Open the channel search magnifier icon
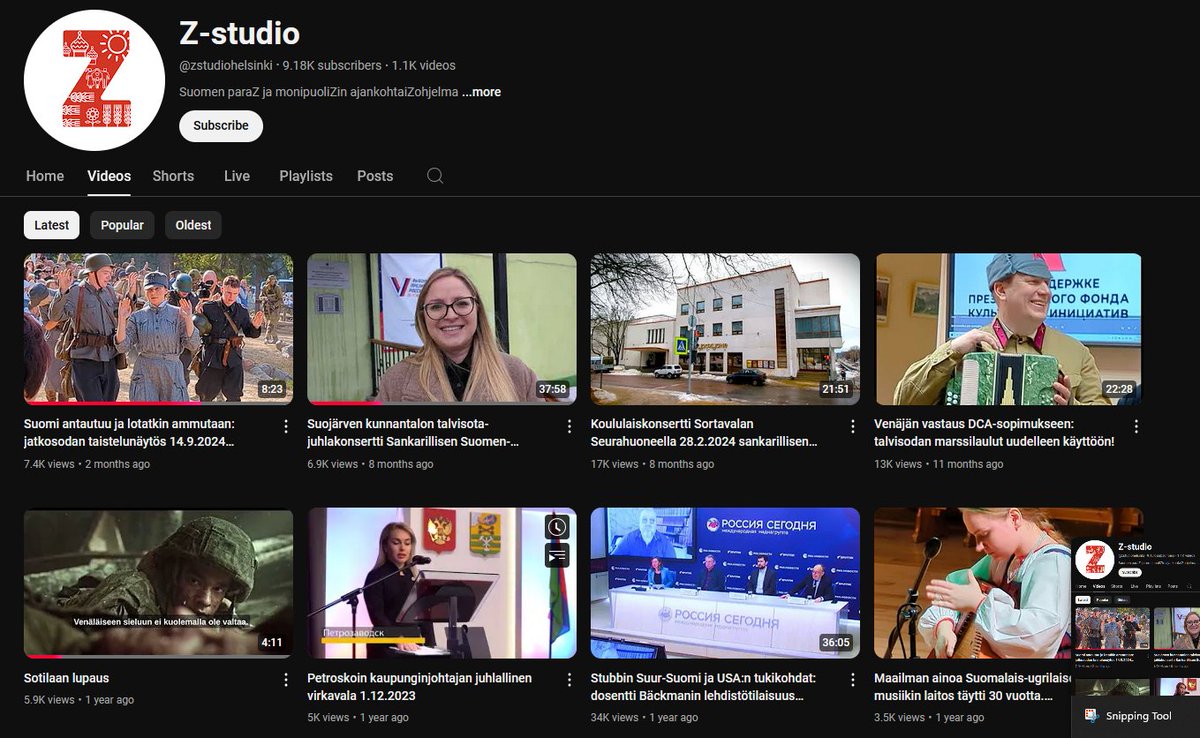The width and height of the screenshot is (1200, 738). [x=435, y=176]
